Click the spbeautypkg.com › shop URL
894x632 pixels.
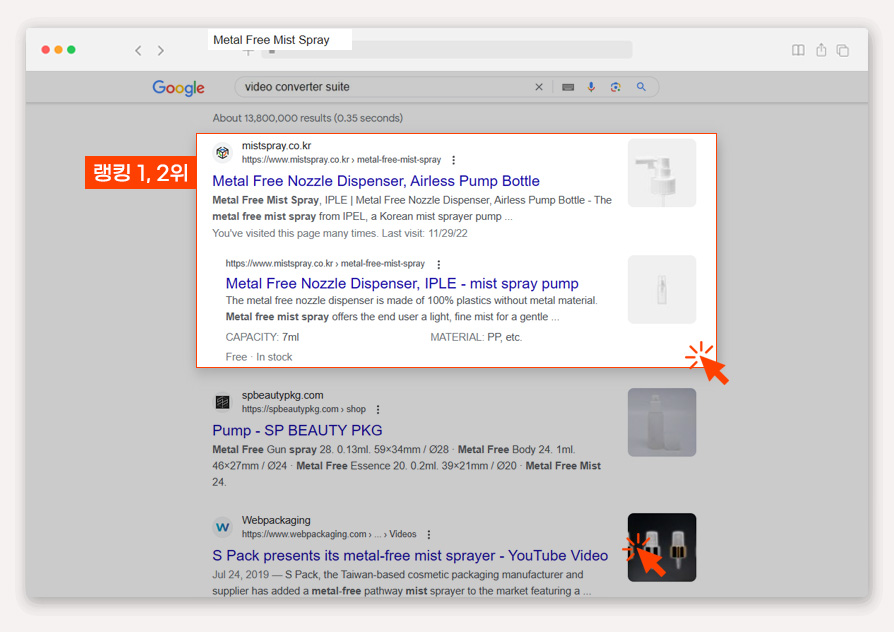tap(304, 409)
